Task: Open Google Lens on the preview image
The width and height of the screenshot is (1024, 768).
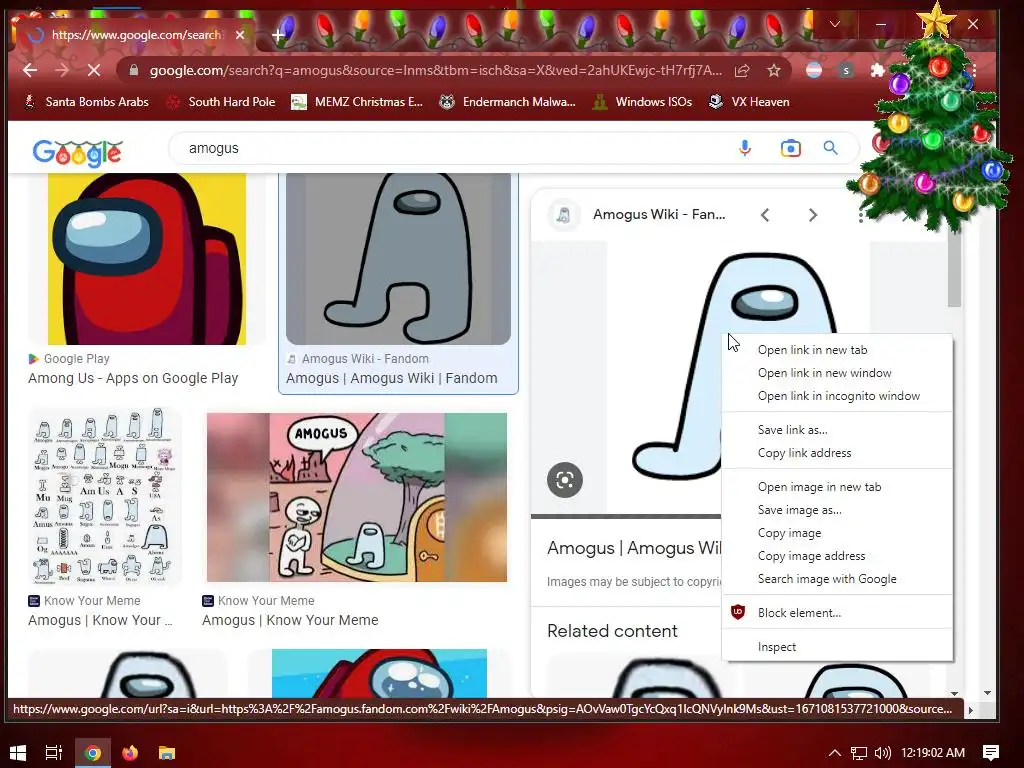Action: [565, 480]
